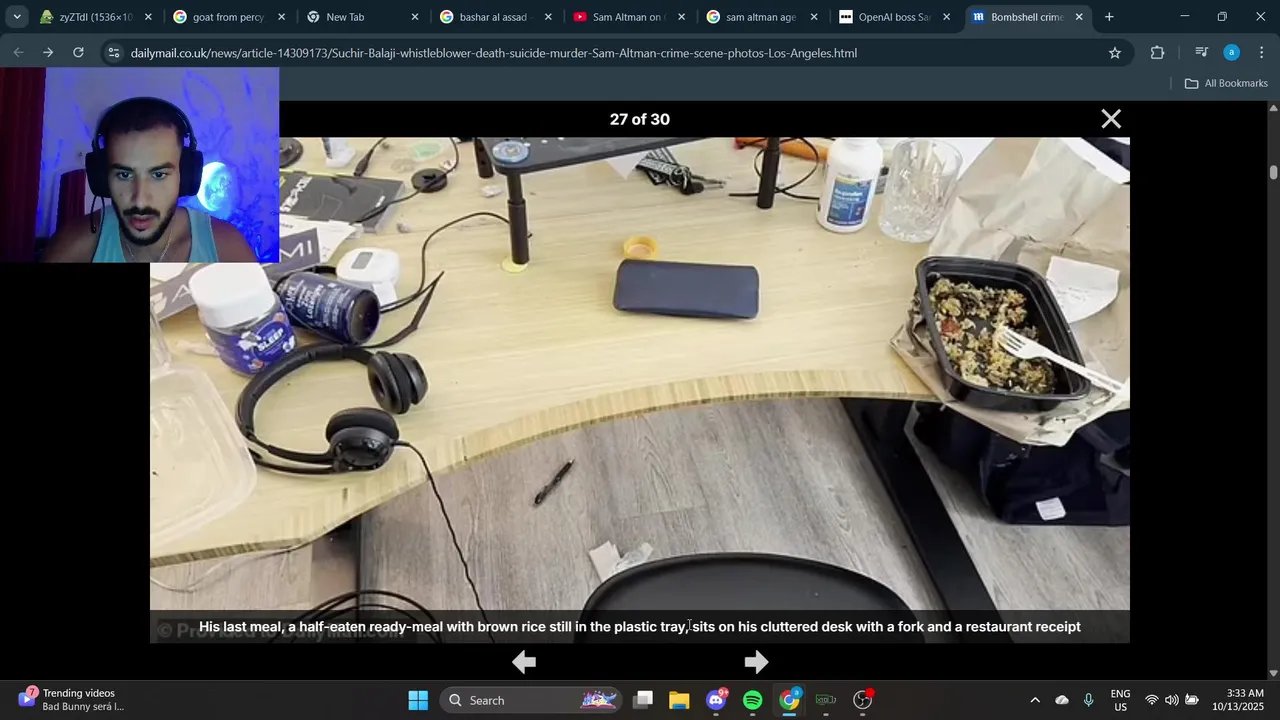The height and width of the screenshot is (720, 1280).
Task: Open Discord from the taskbar
Action: click(716, 700)
